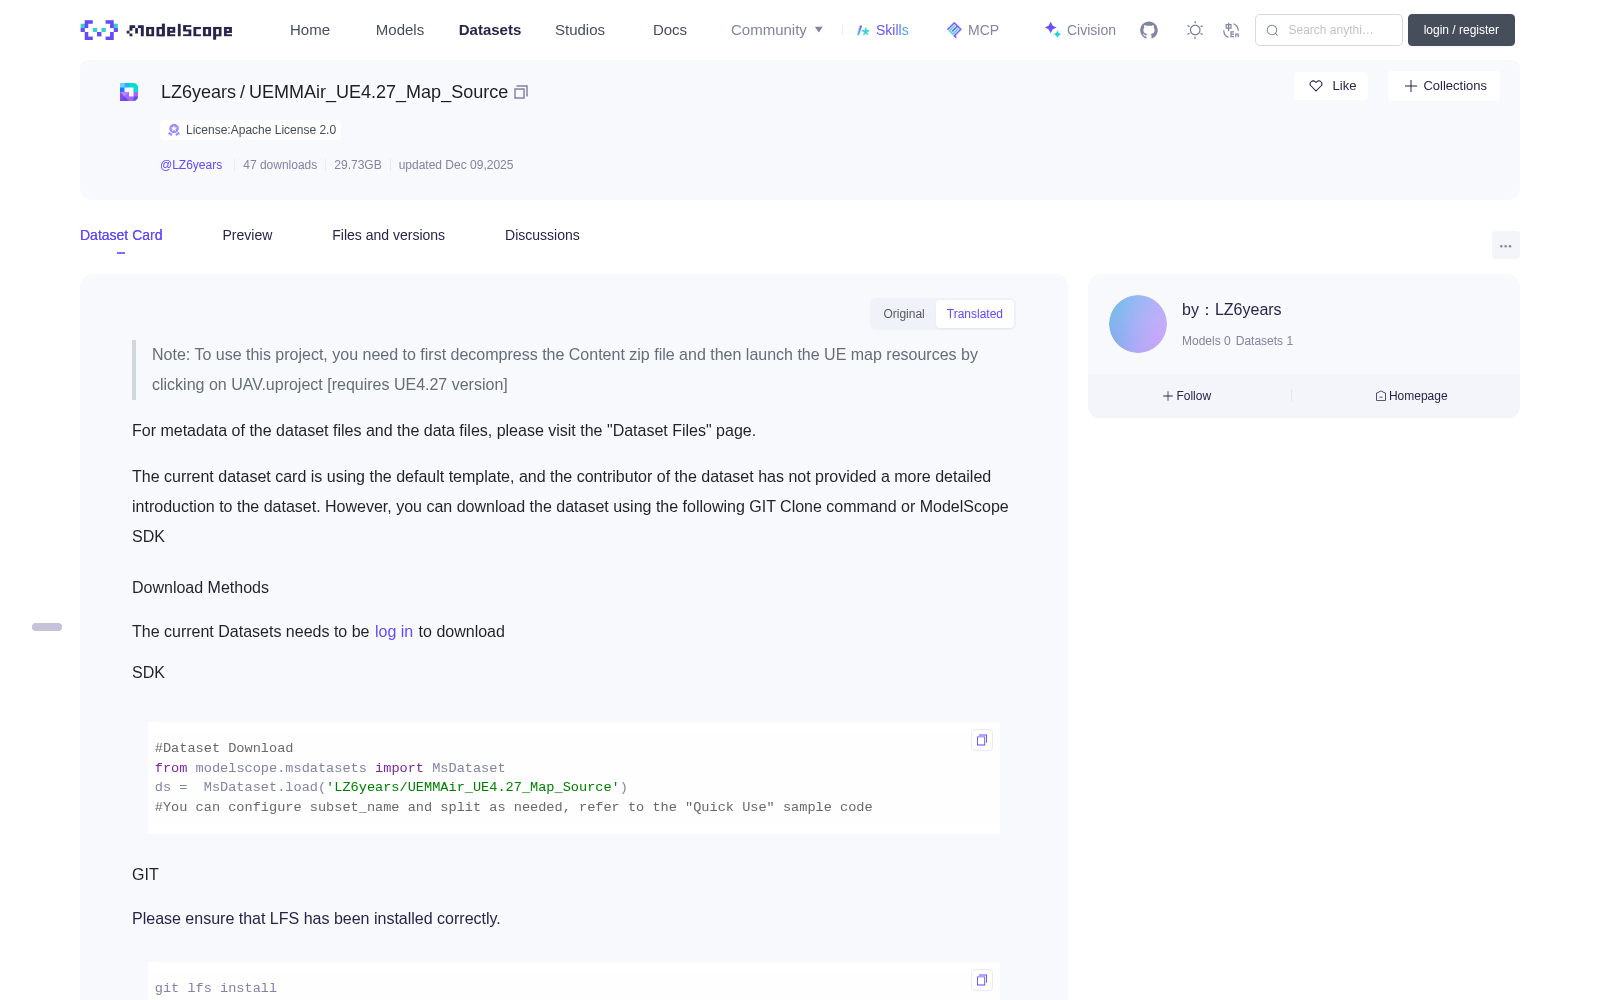Add dataset to Collections
1600x1000 pixels.
coord(1444,86)
